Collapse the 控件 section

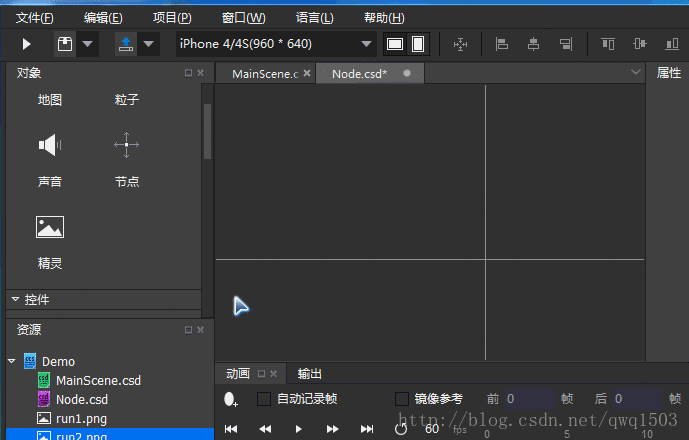[x=15, y=299]
